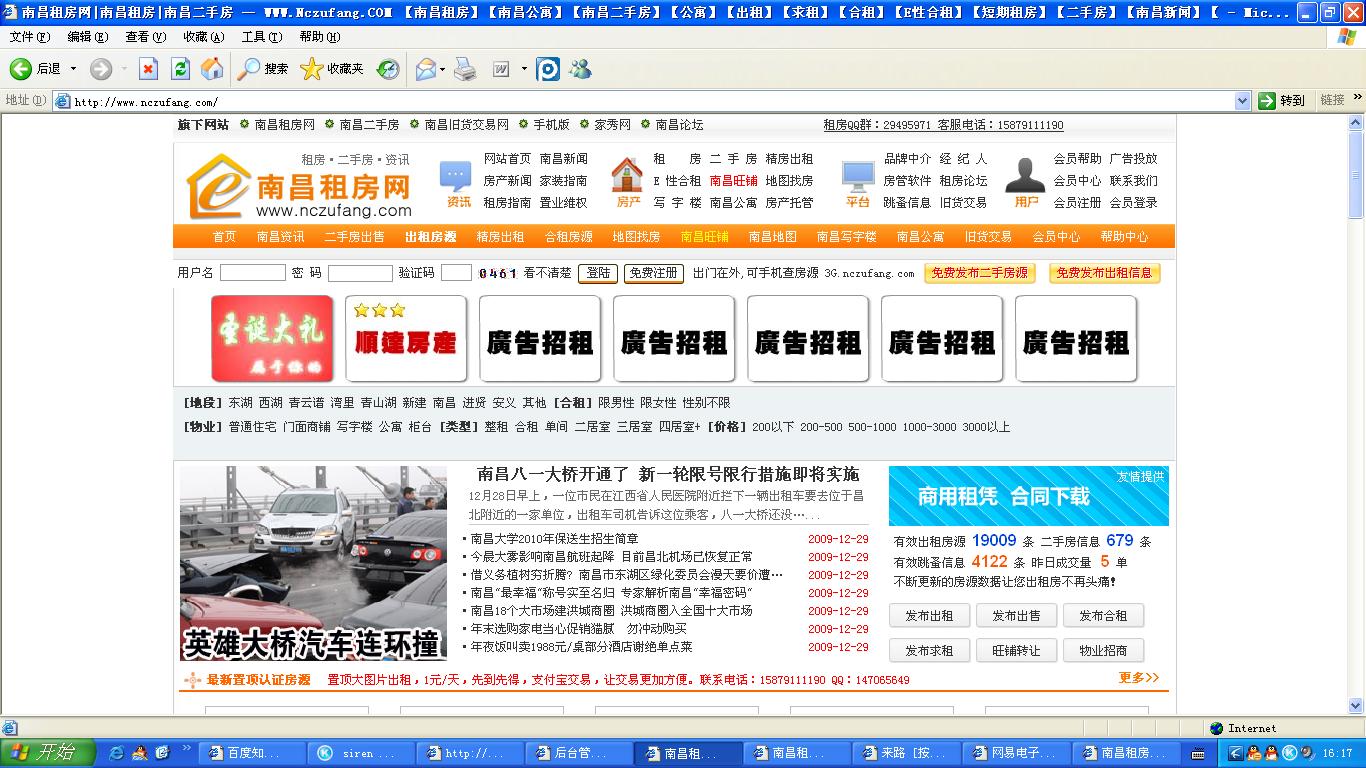Click the Mail envelope toolbar icon

425,69
